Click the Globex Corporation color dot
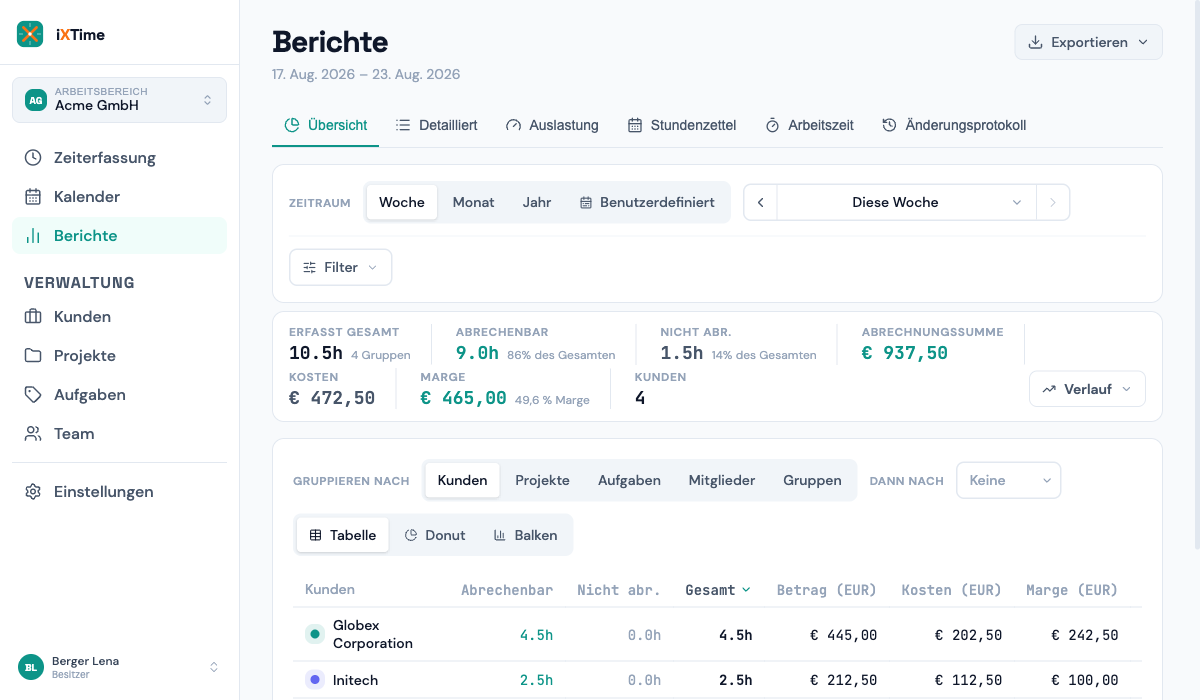 click(x=315, y=634)
